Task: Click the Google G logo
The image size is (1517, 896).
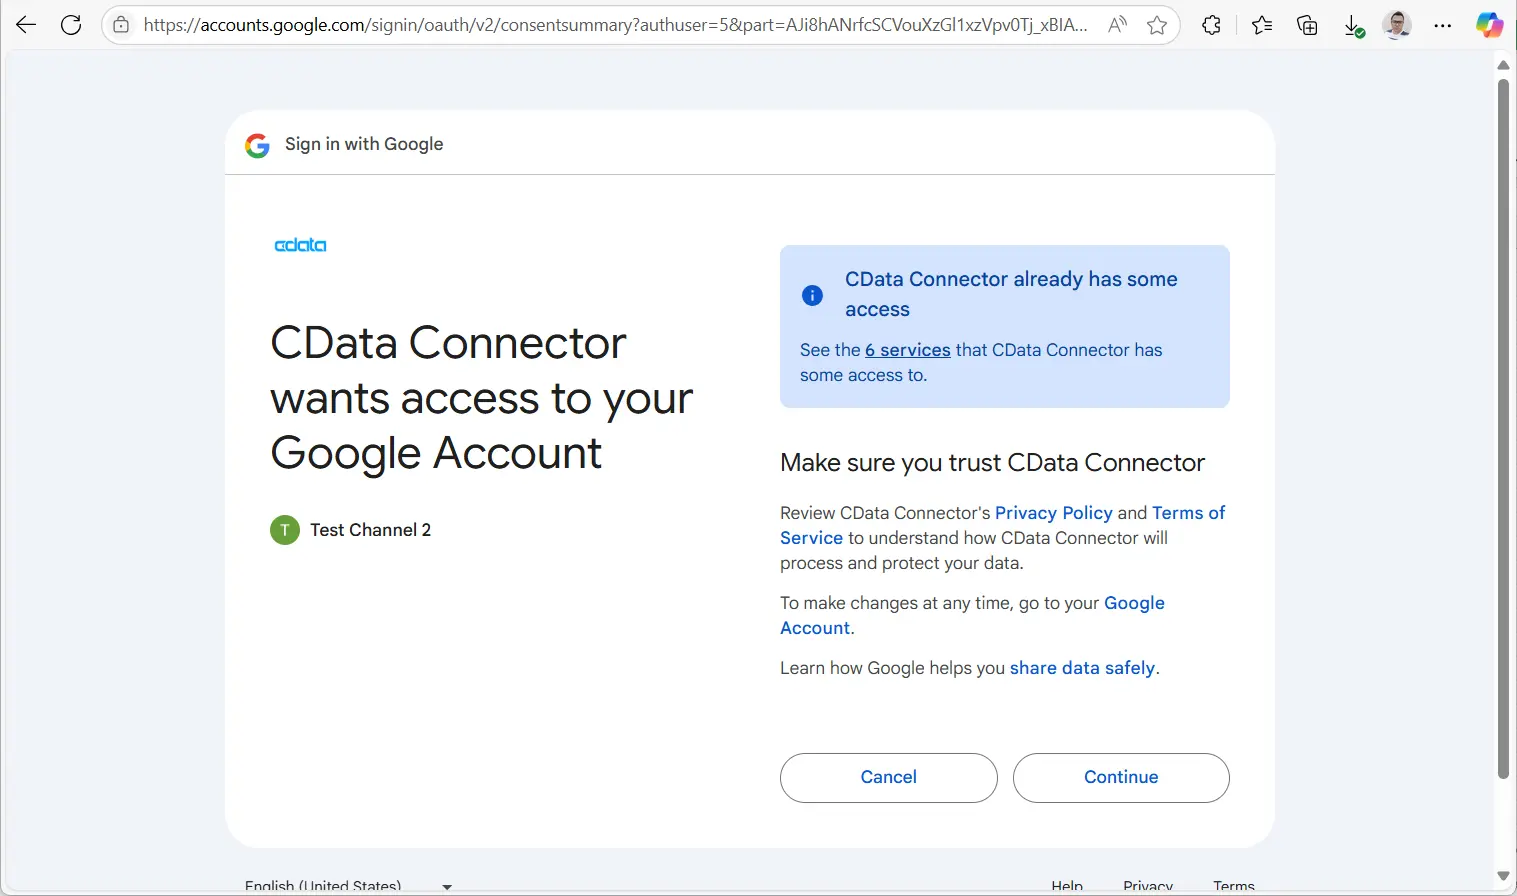Action: coord(257,144)
